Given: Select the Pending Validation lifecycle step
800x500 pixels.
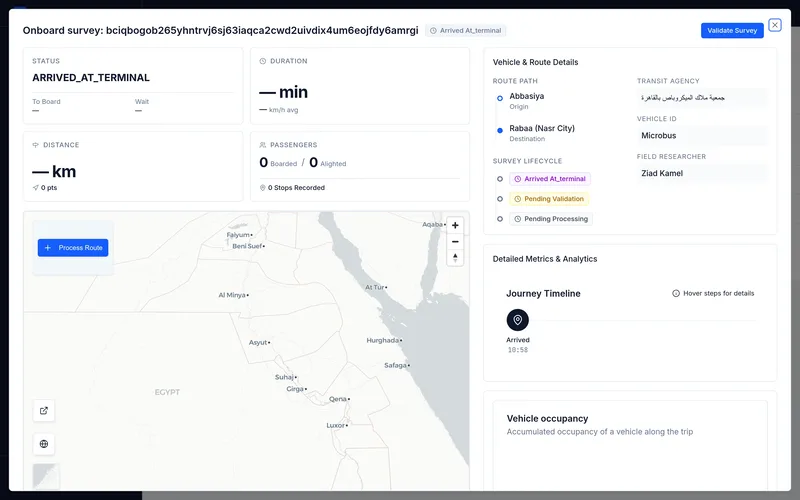Looking at the screenshot, I should pos(548,198).
